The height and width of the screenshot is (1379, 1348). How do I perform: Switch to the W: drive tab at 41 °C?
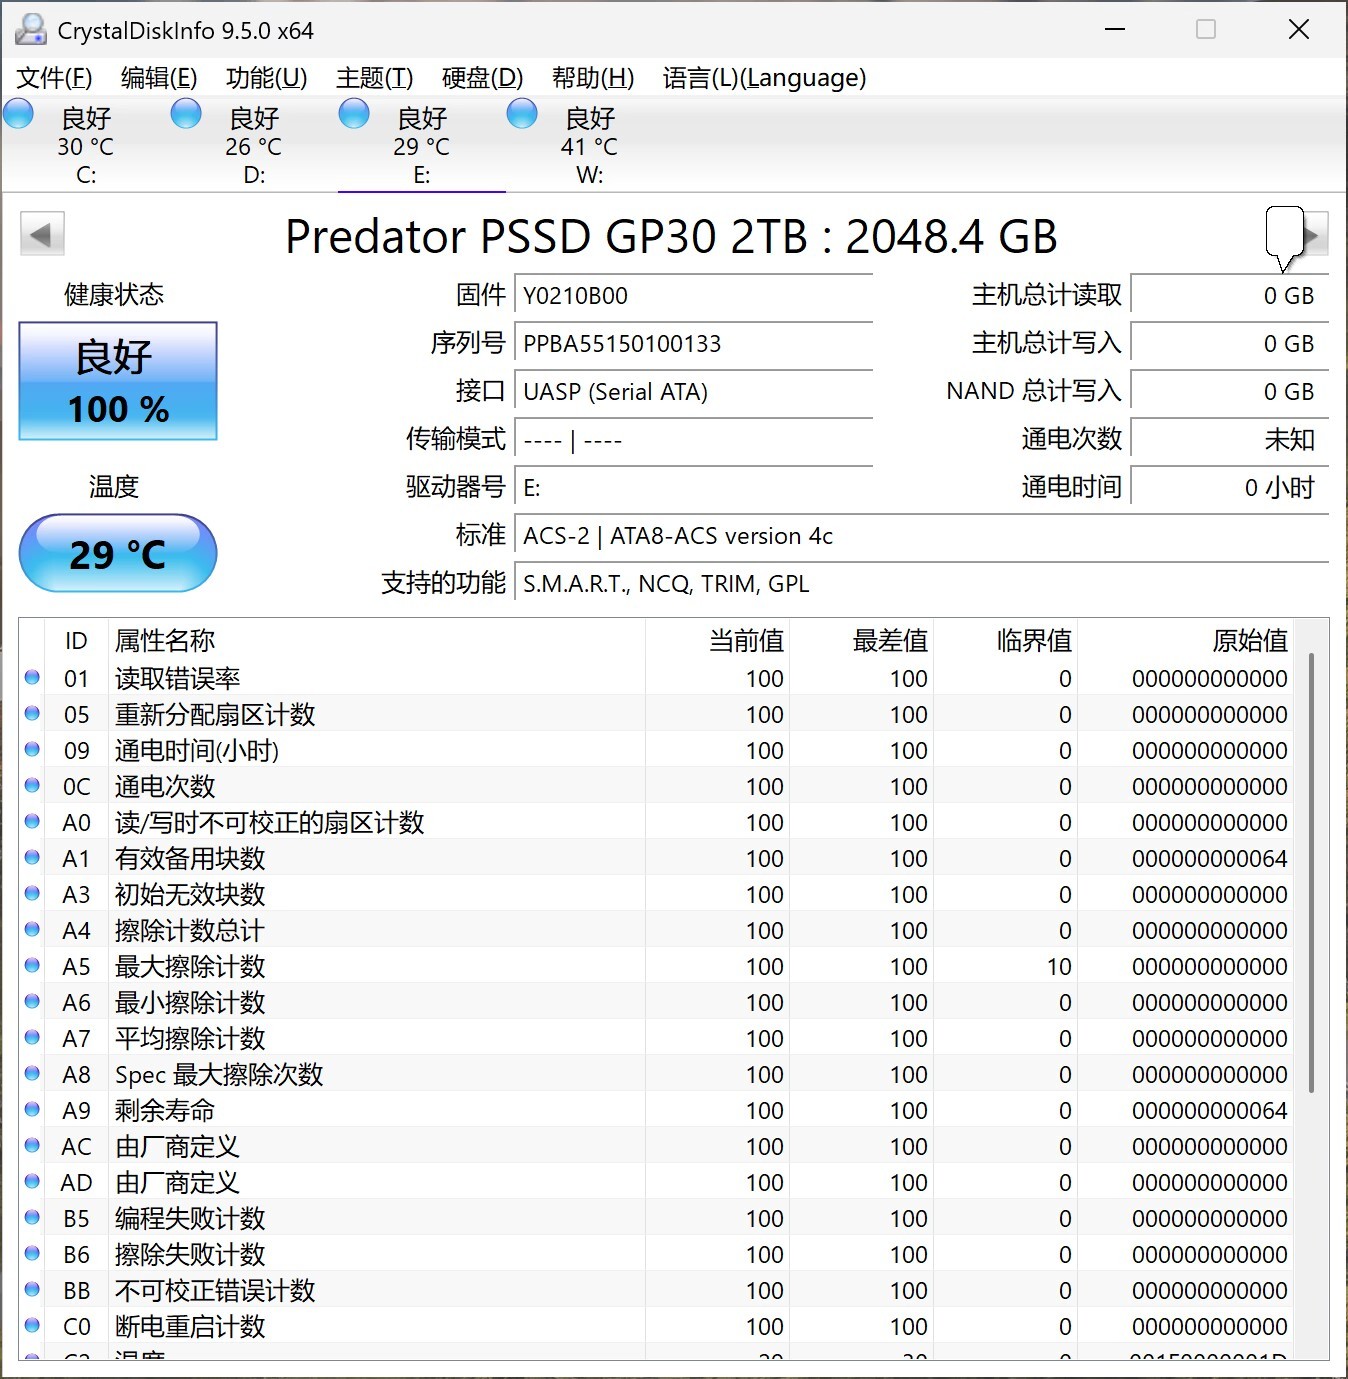tap(590, 145)
